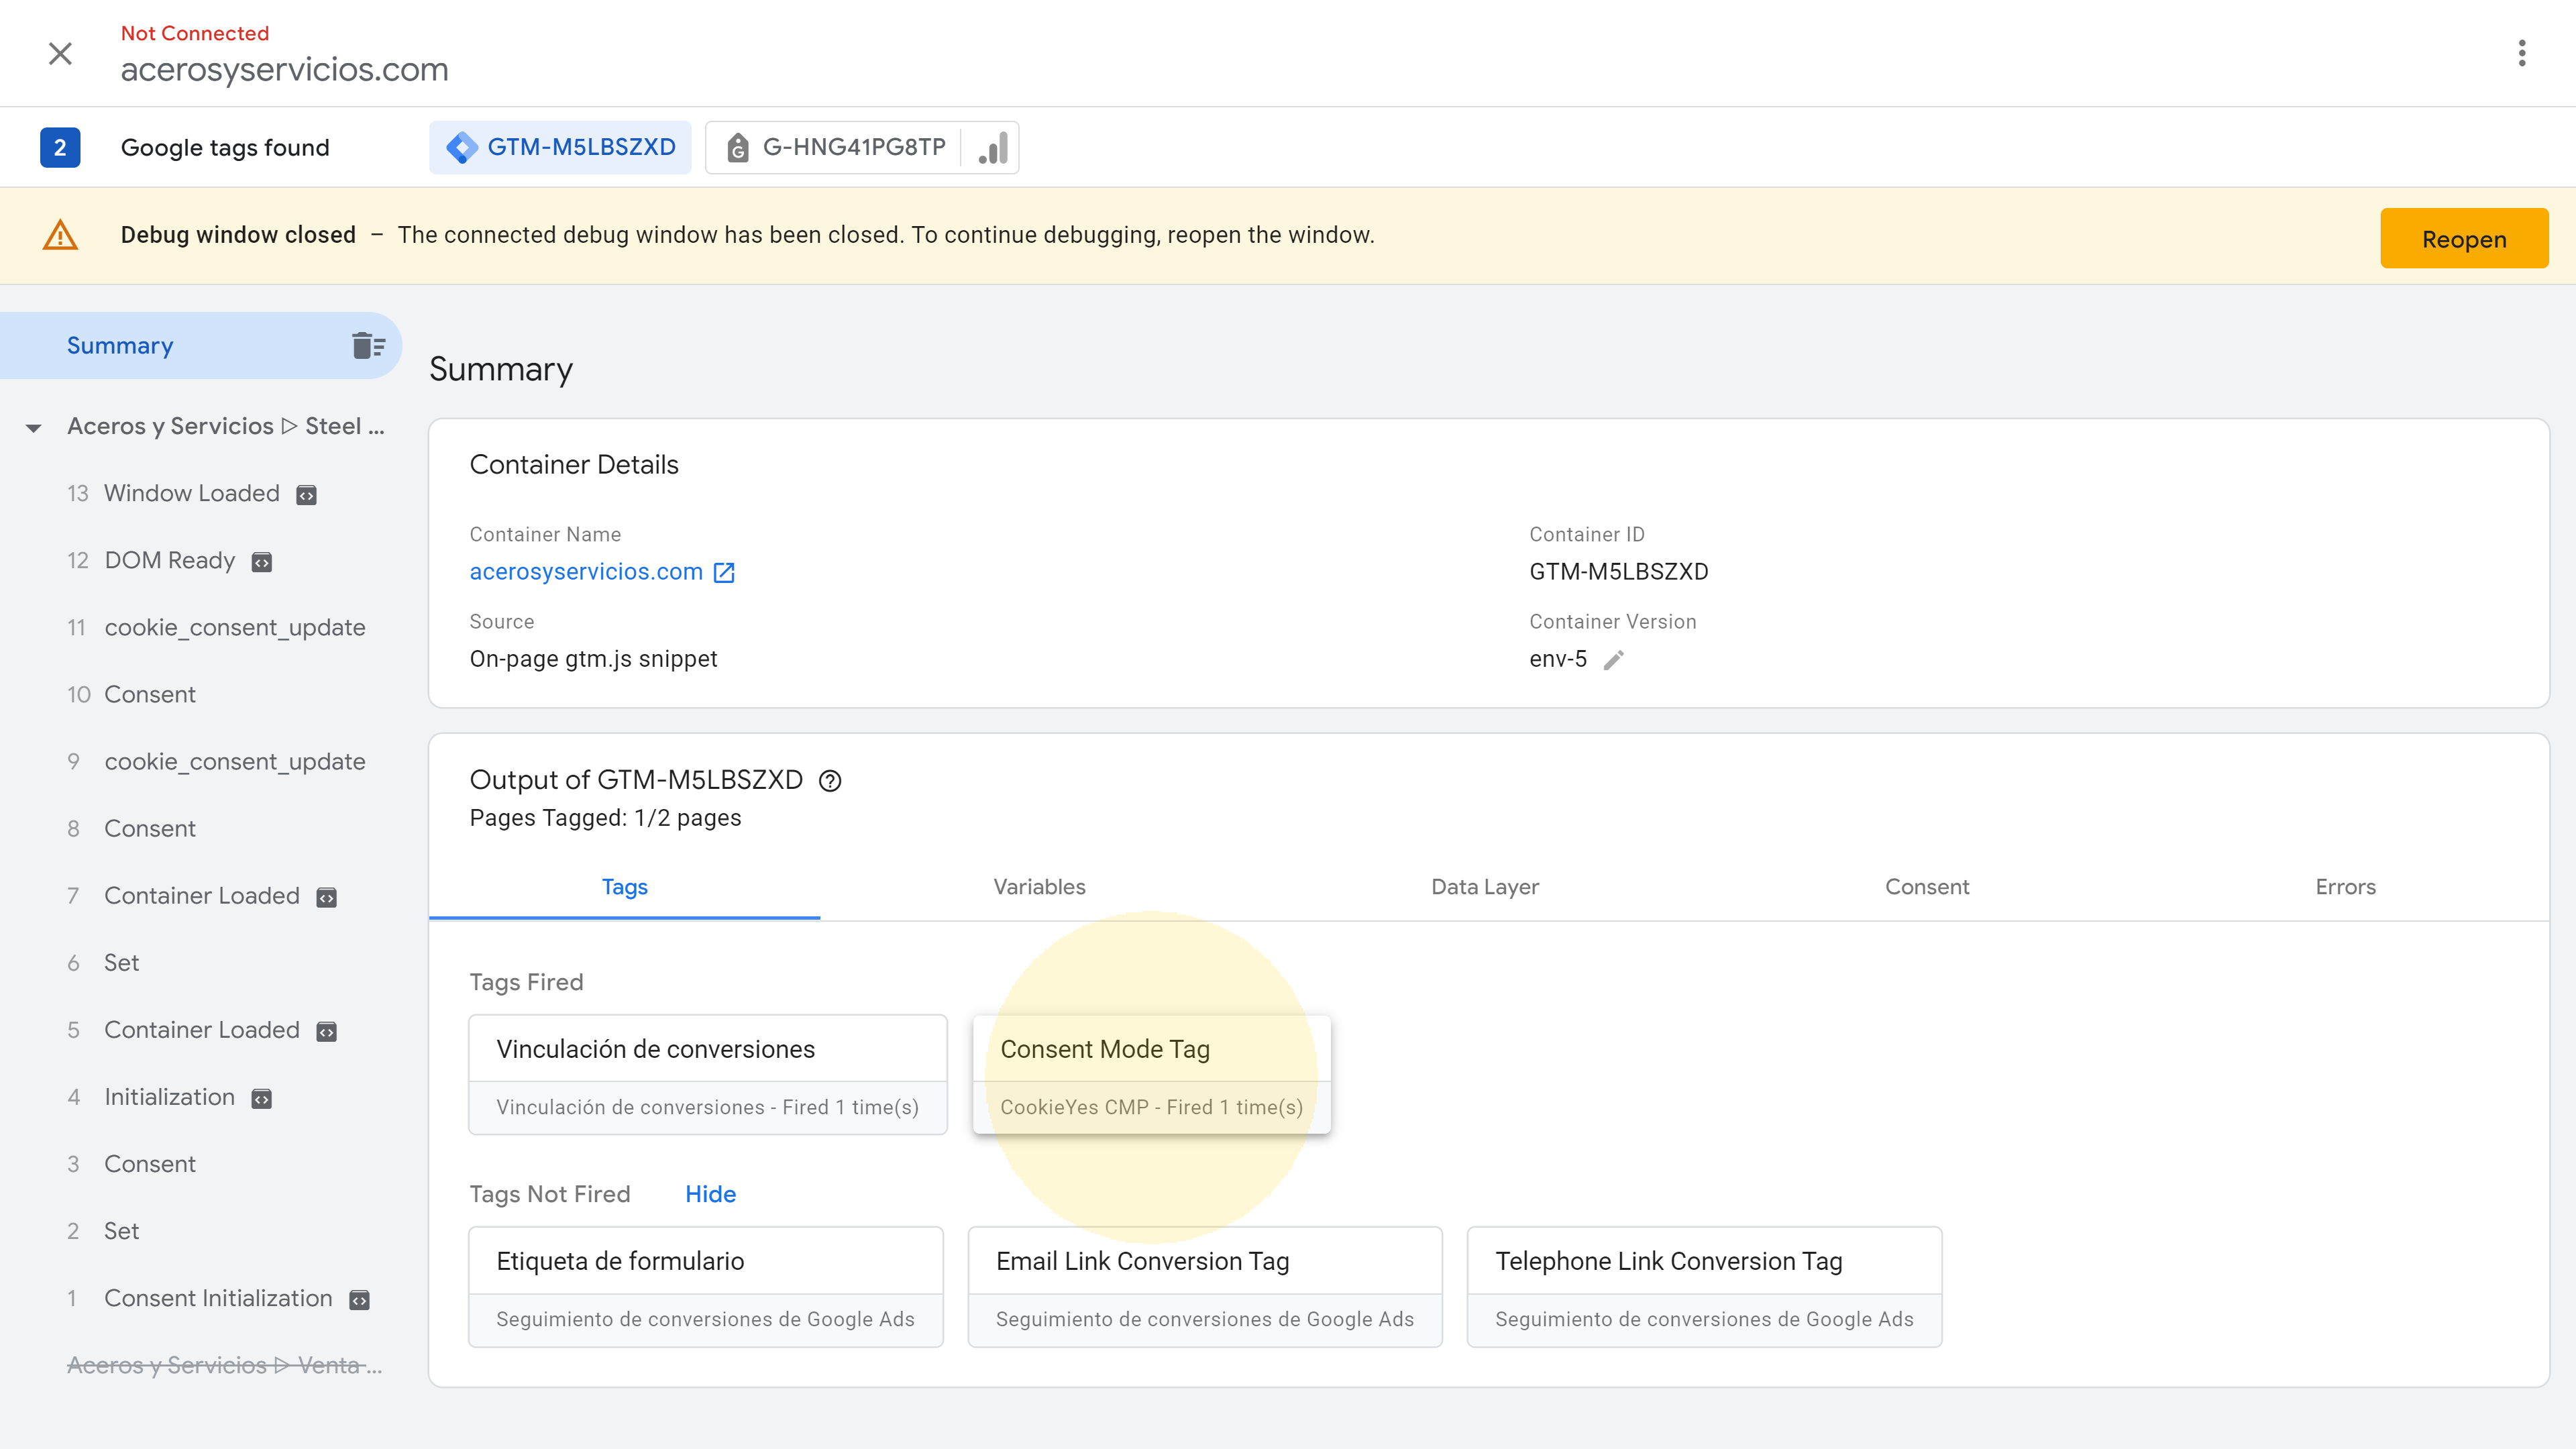Click the blue '2' tags found badge
Screen dimensions: 2576x1449
[x=60, y=147]
